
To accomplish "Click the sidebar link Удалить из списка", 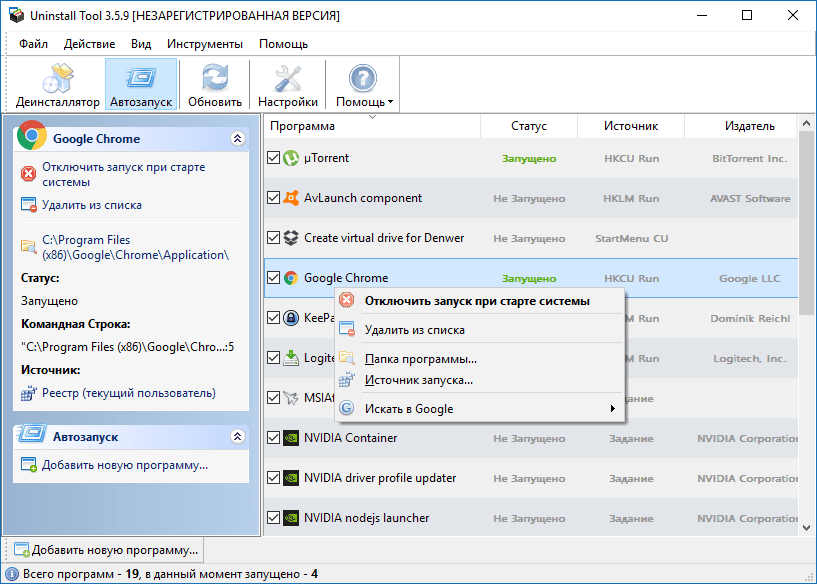I will 92,205.
